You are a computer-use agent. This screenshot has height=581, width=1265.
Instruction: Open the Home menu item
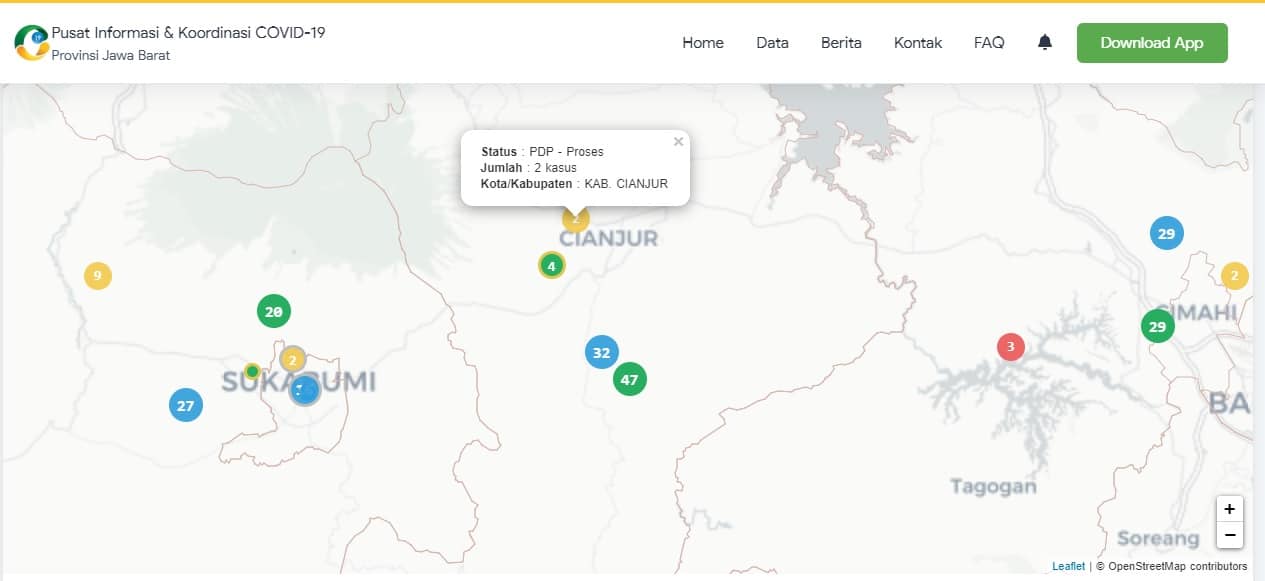pos(703,42)
